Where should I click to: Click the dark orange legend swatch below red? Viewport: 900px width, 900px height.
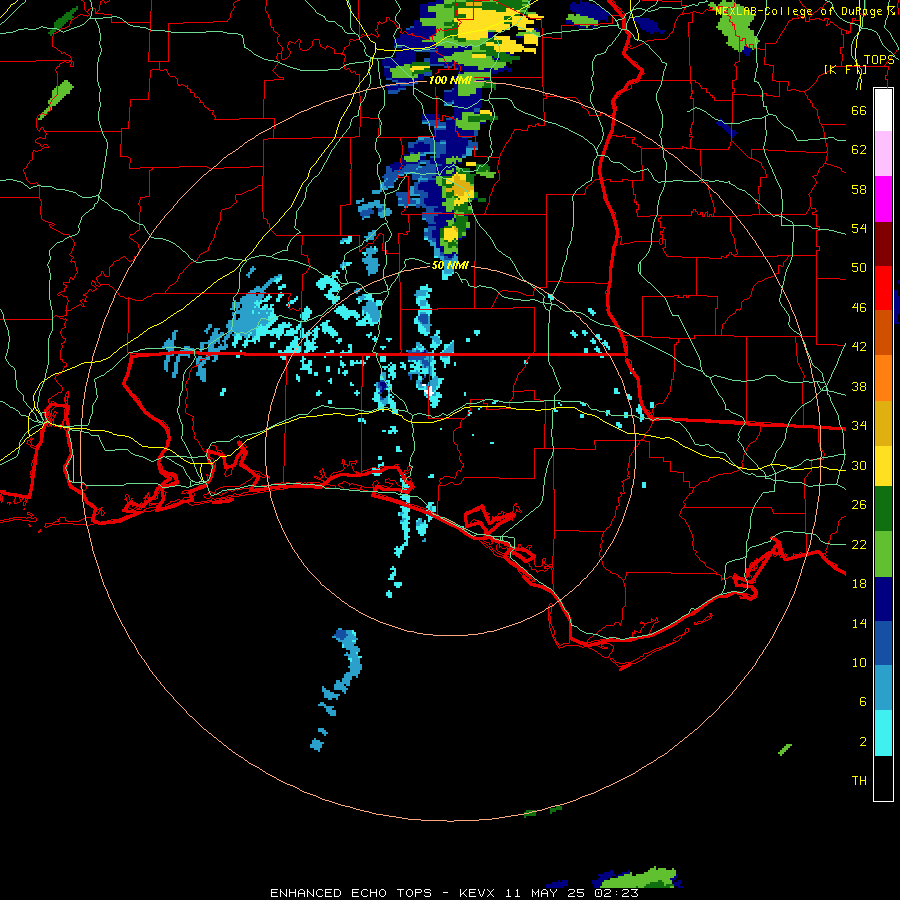(x=883, y=333)
